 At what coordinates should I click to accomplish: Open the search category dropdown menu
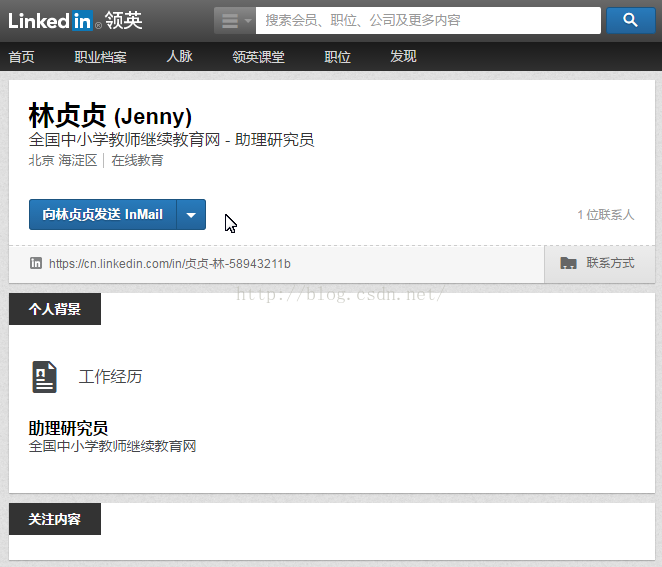pos(235,20)
